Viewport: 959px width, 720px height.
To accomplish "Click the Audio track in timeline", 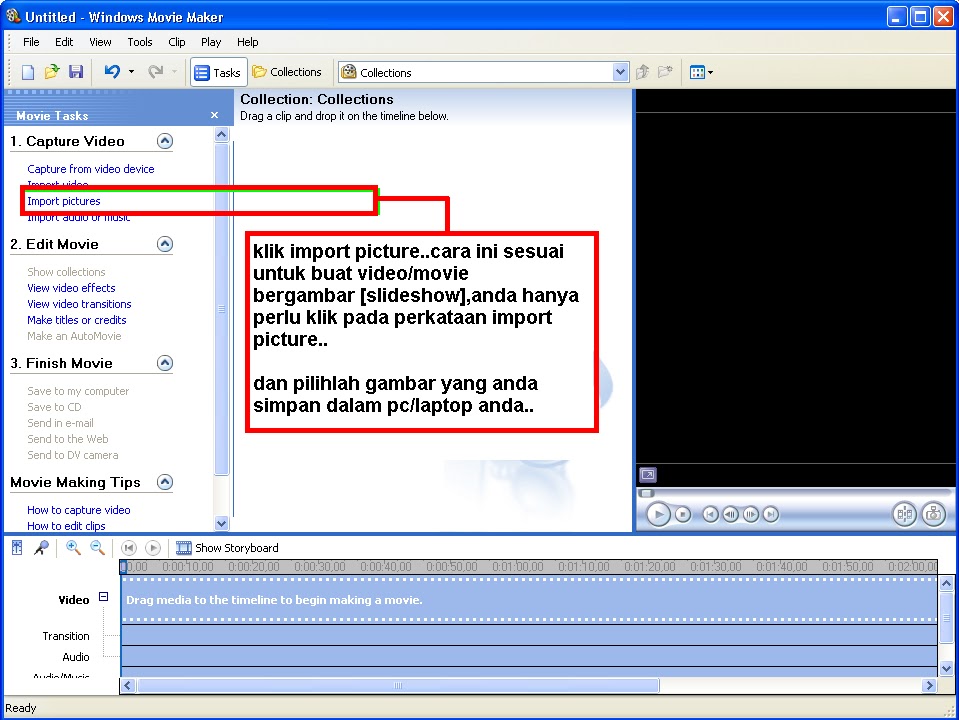I will (529, 656).
